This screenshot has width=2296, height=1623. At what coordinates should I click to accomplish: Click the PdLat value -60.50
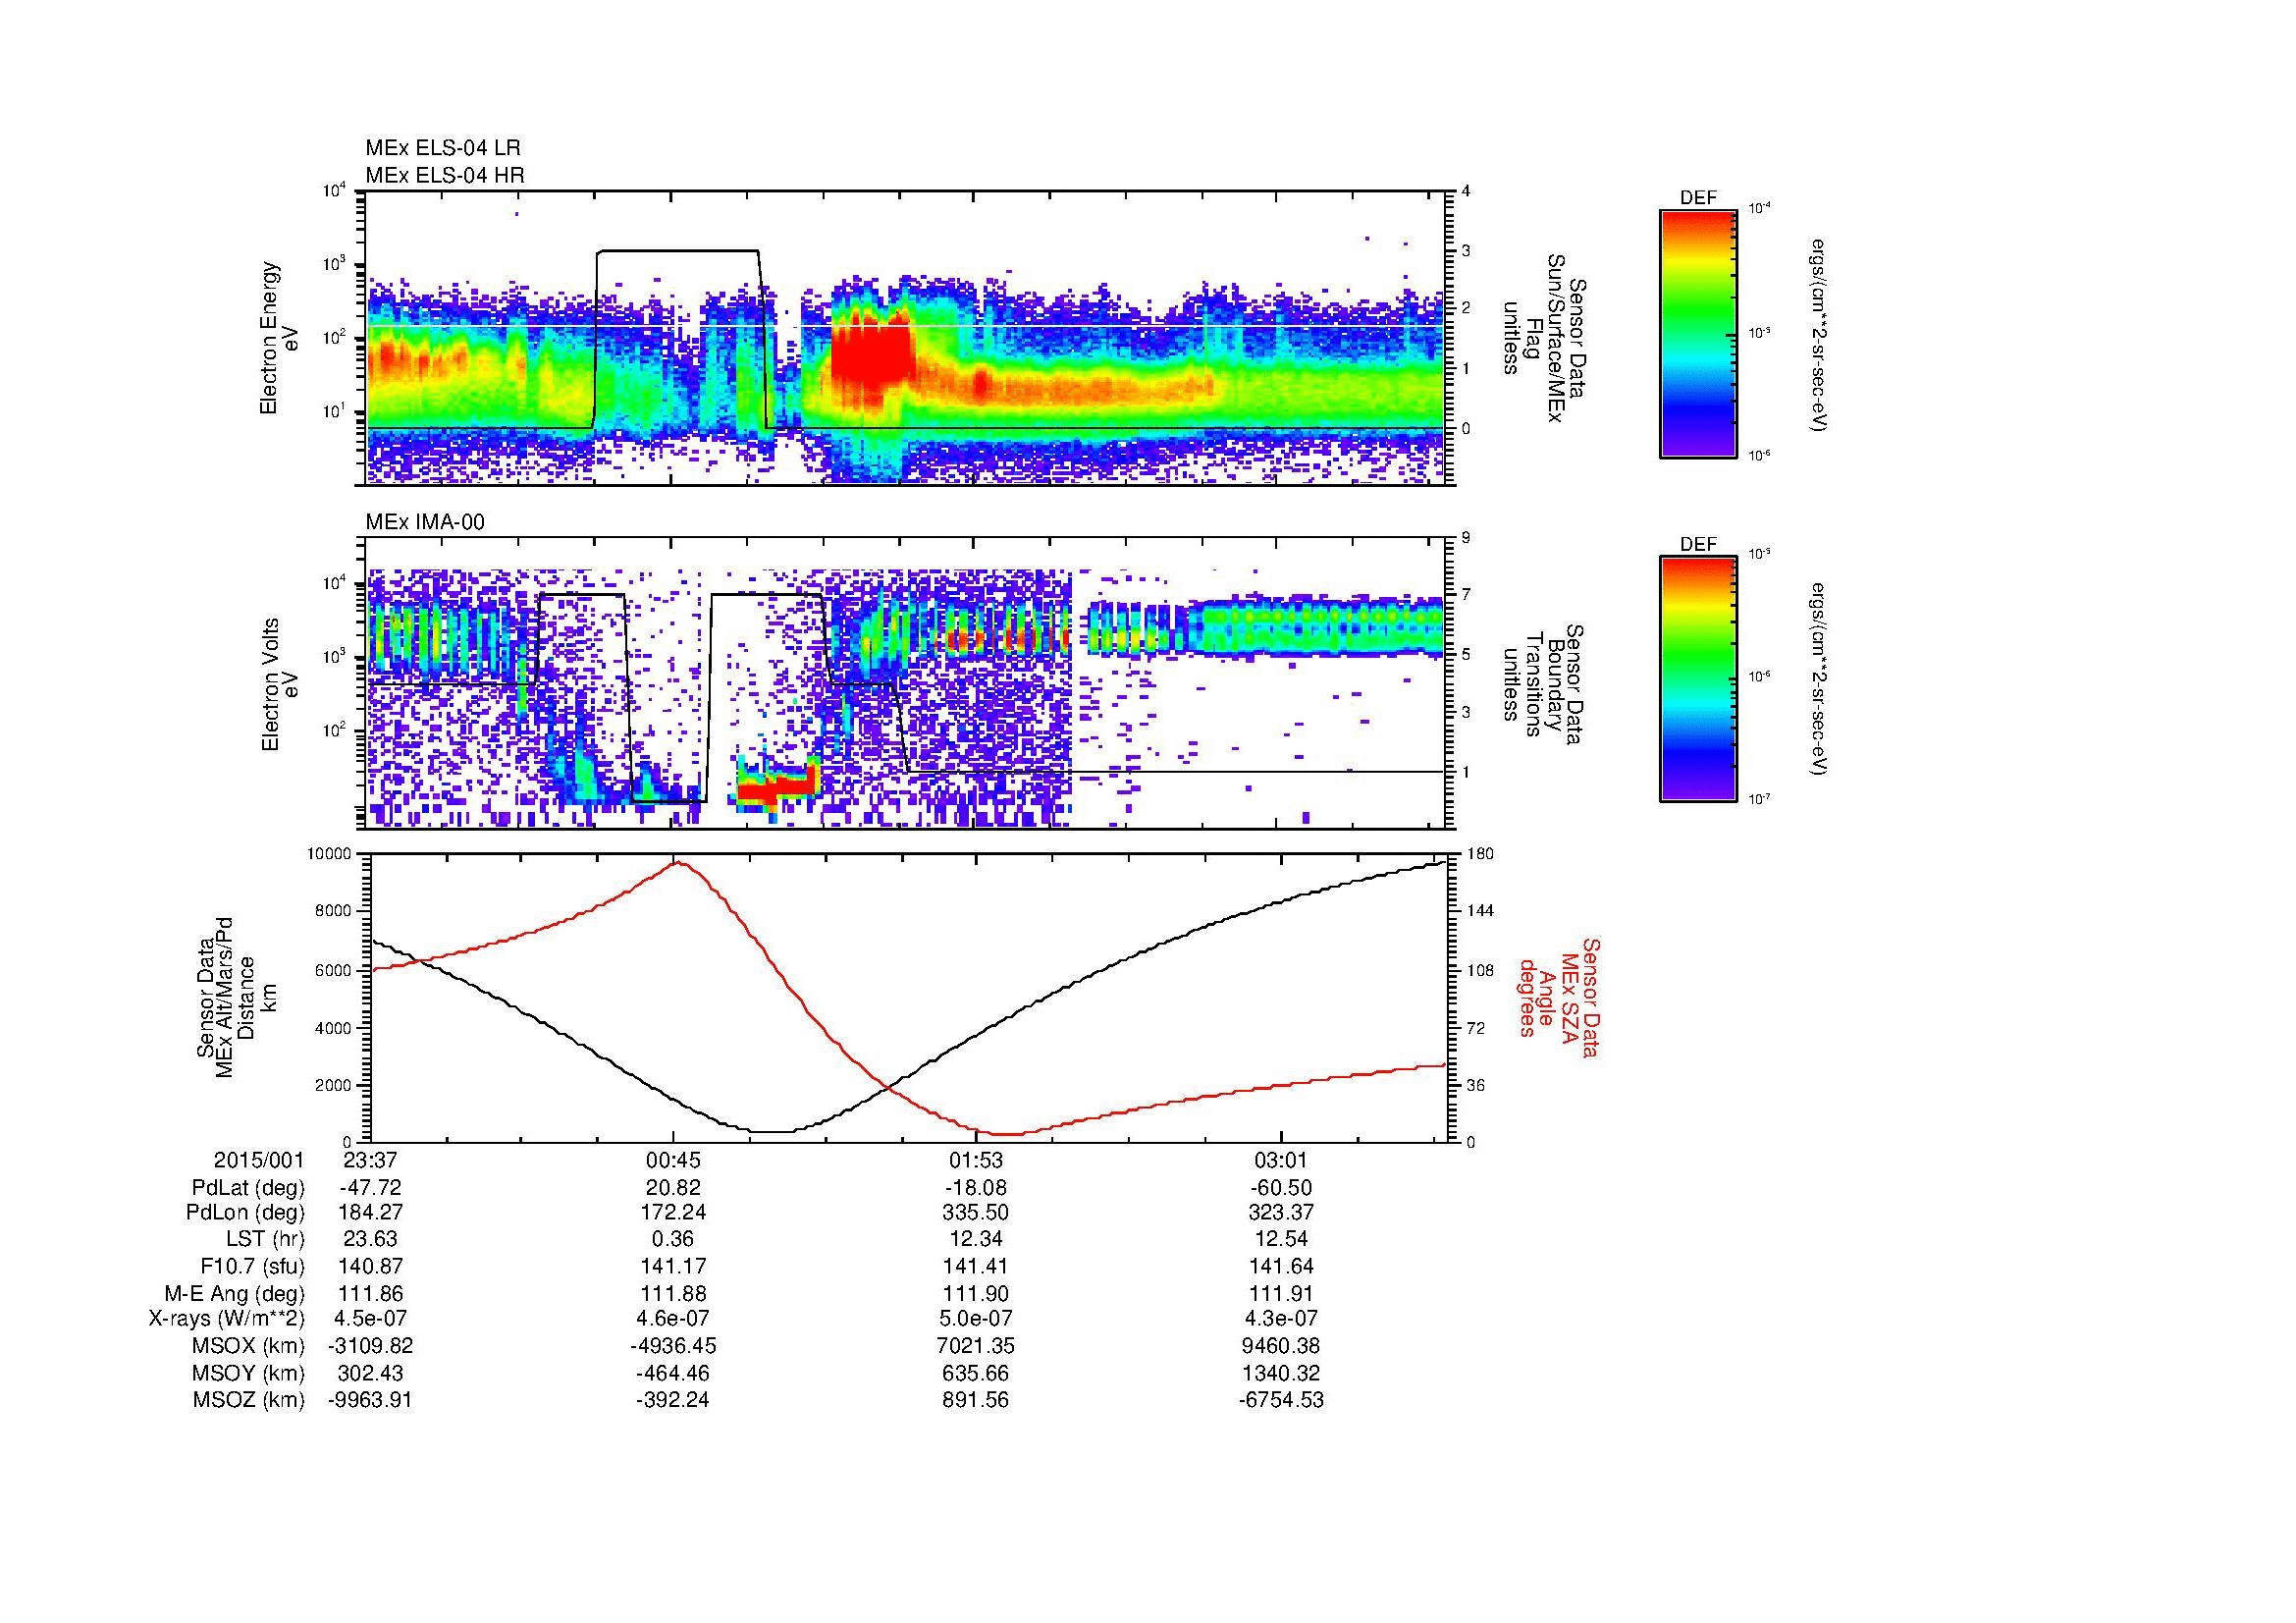point(1281,1188)
